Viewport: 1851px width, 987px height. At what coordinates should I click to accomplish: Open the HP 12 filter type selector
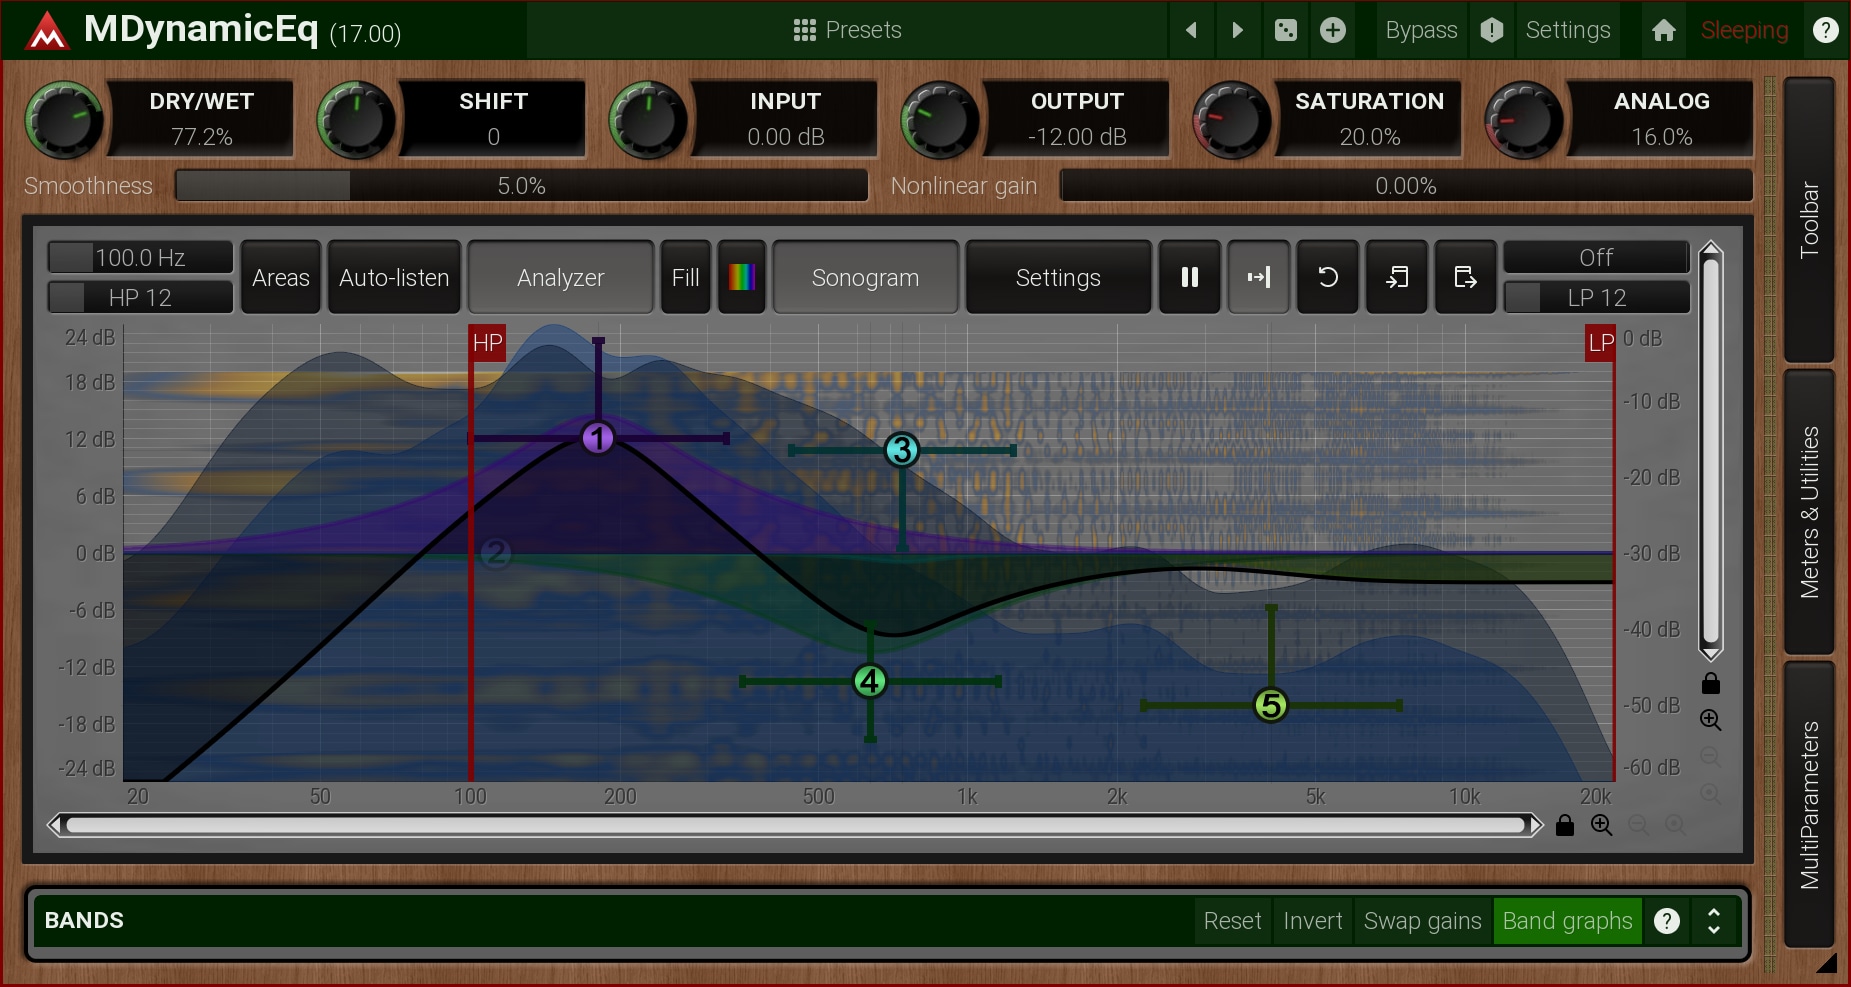click(140, 297)
